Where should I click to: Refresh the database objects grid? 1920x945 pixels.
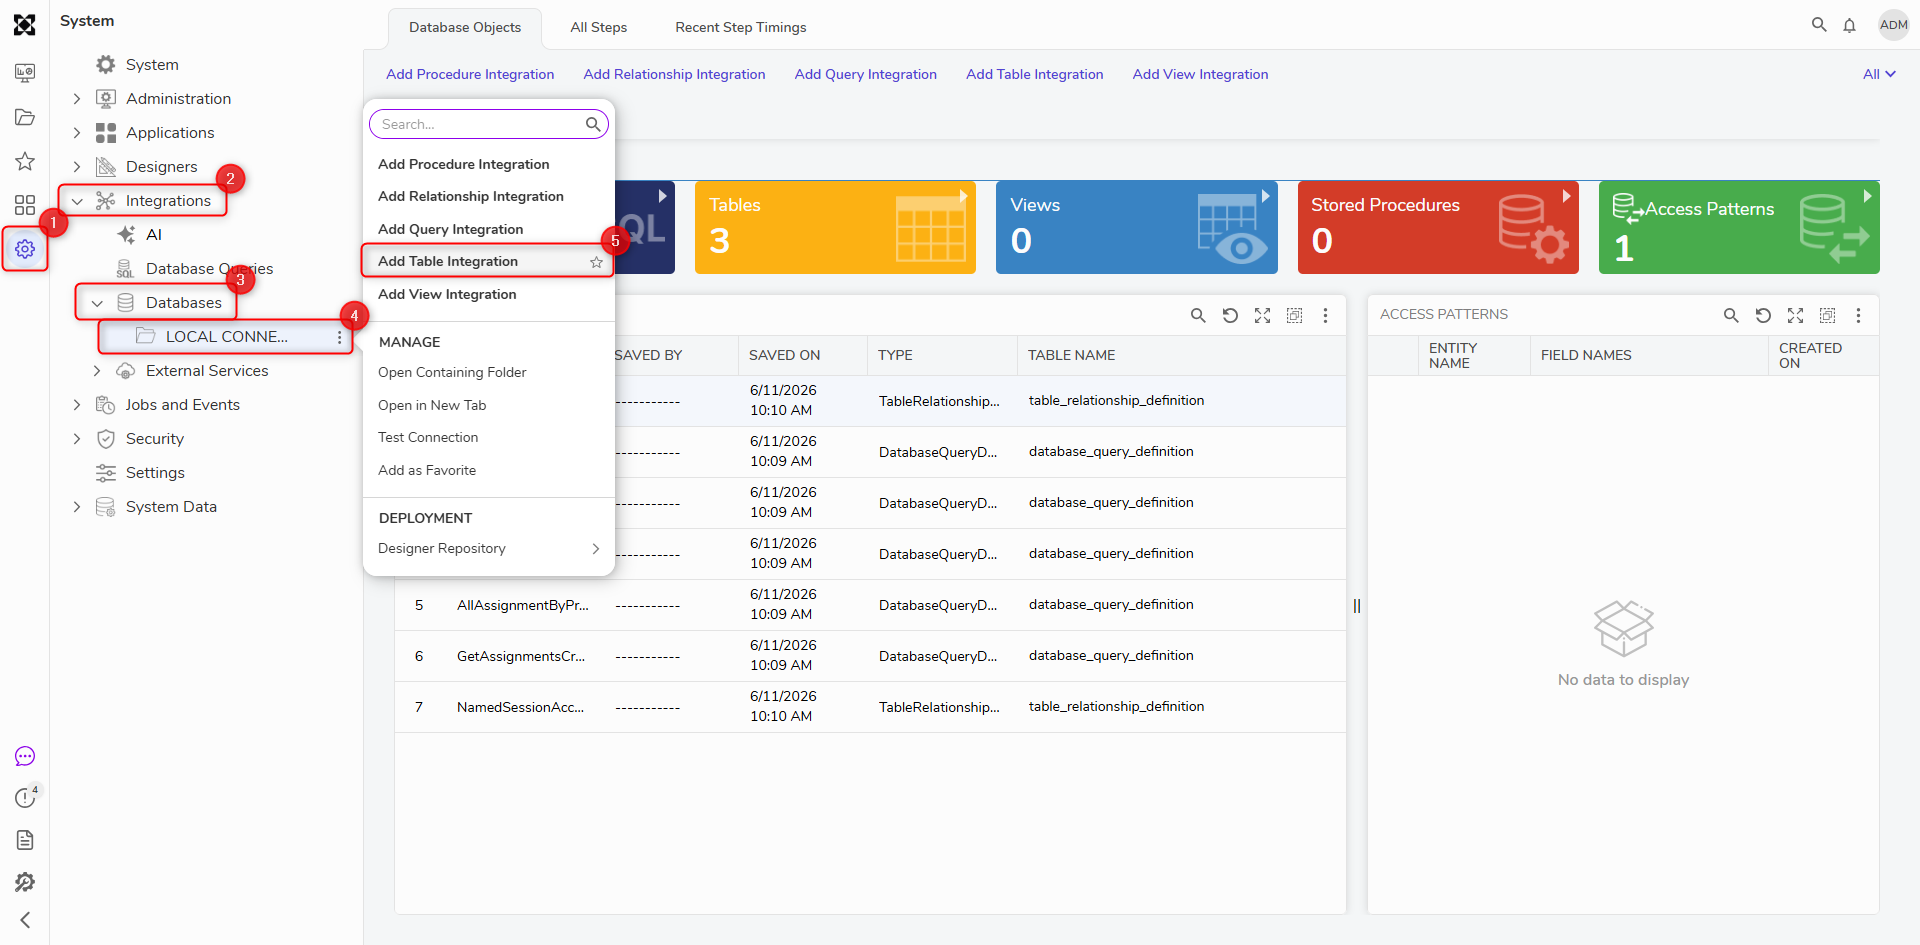(x=1230, y=315)
